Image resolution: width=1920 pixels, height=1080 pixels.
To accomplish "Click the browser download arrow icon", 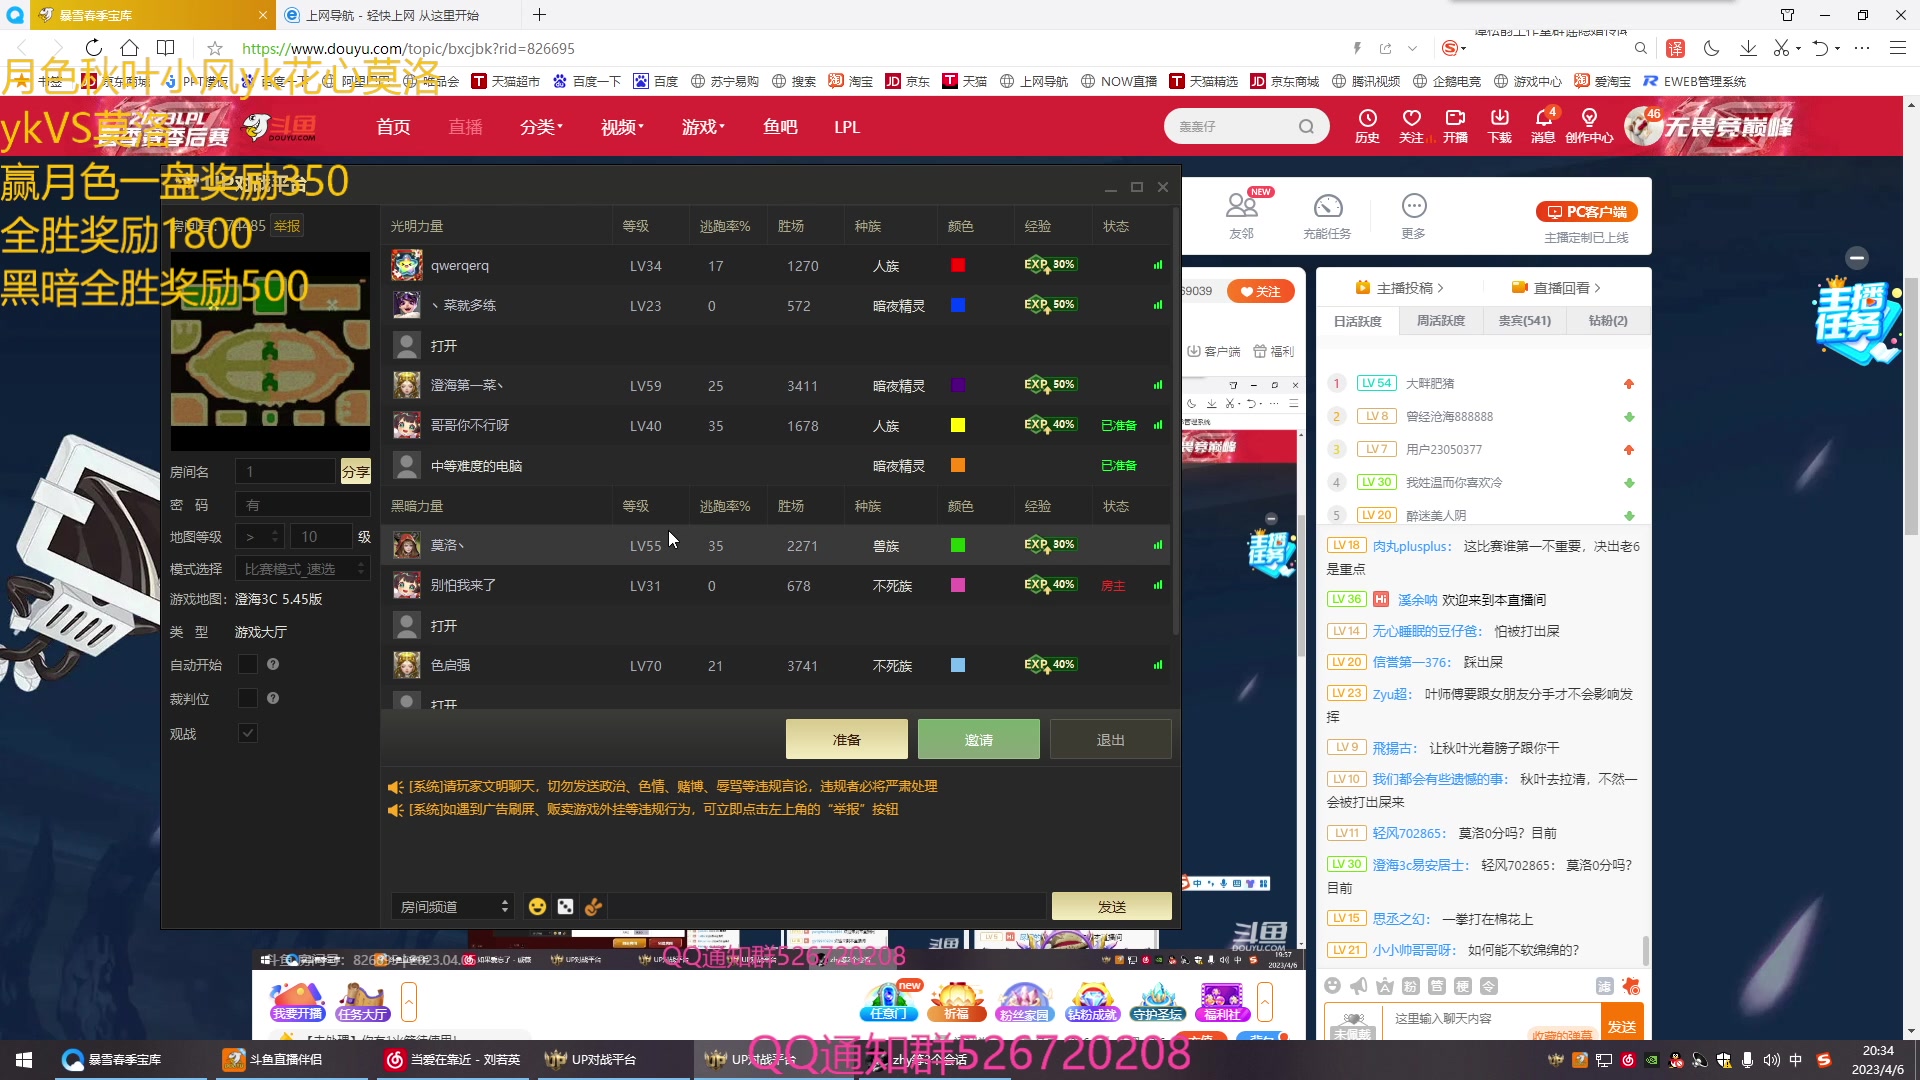I will pos(1748,48).
